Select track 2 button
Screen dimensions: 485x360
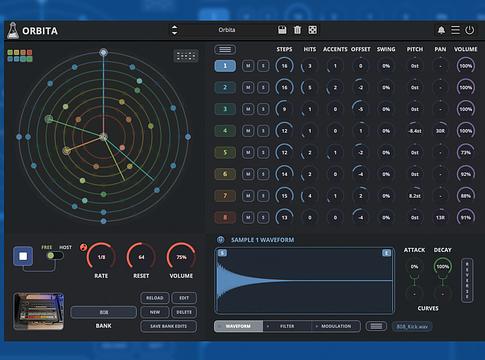click(x=225, y=87)
